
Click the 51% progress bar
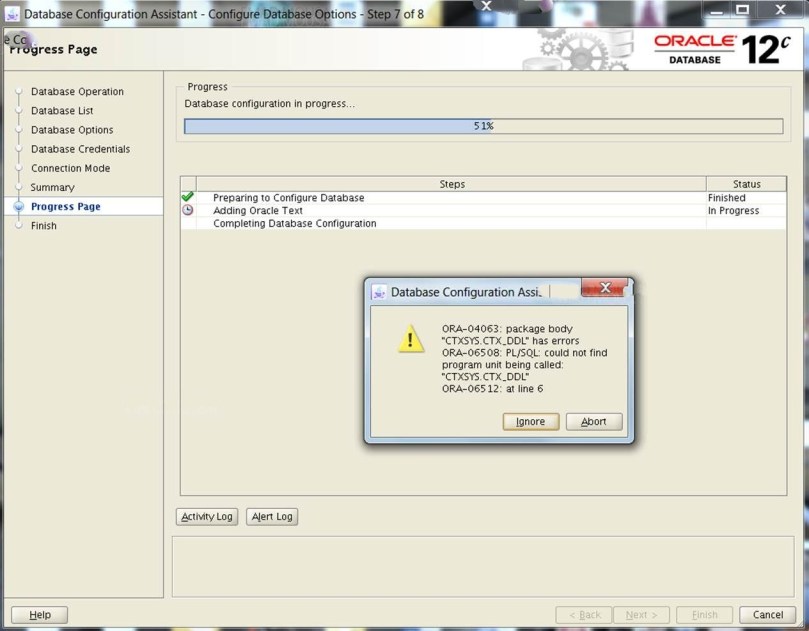[x=483, y=127]
